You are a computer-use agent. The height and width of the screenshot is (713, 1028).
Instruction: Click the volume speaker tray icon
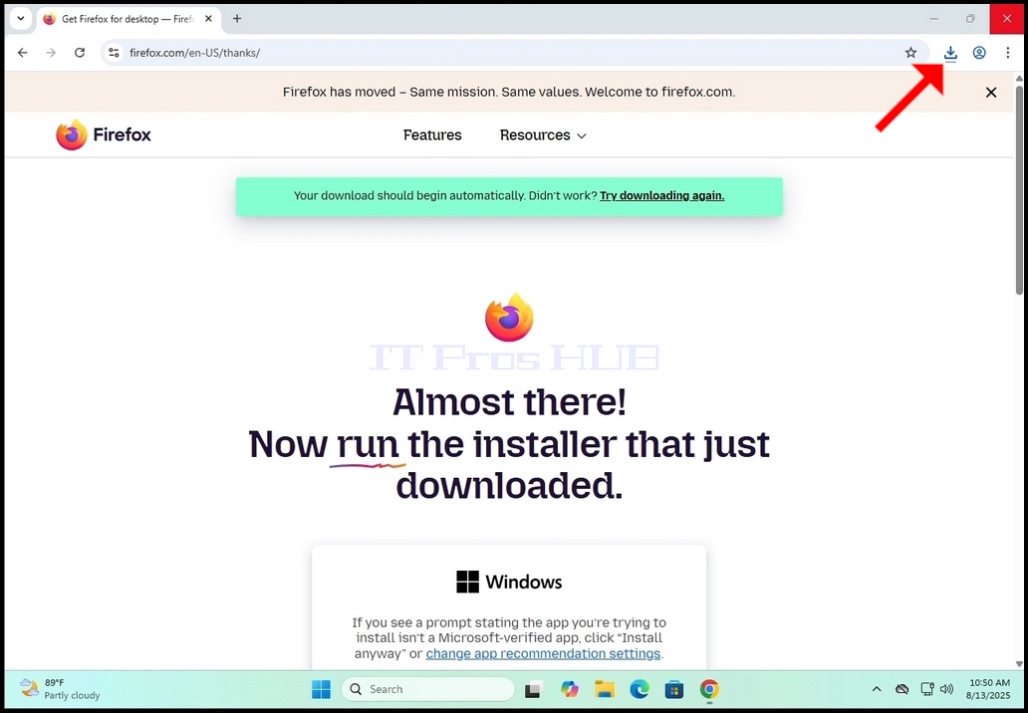coord(946,689)
